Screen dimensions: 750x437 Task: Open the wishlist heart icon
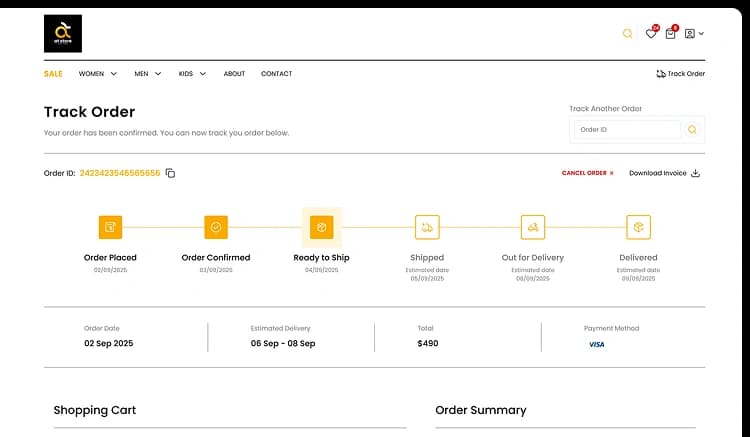point(651,33)
